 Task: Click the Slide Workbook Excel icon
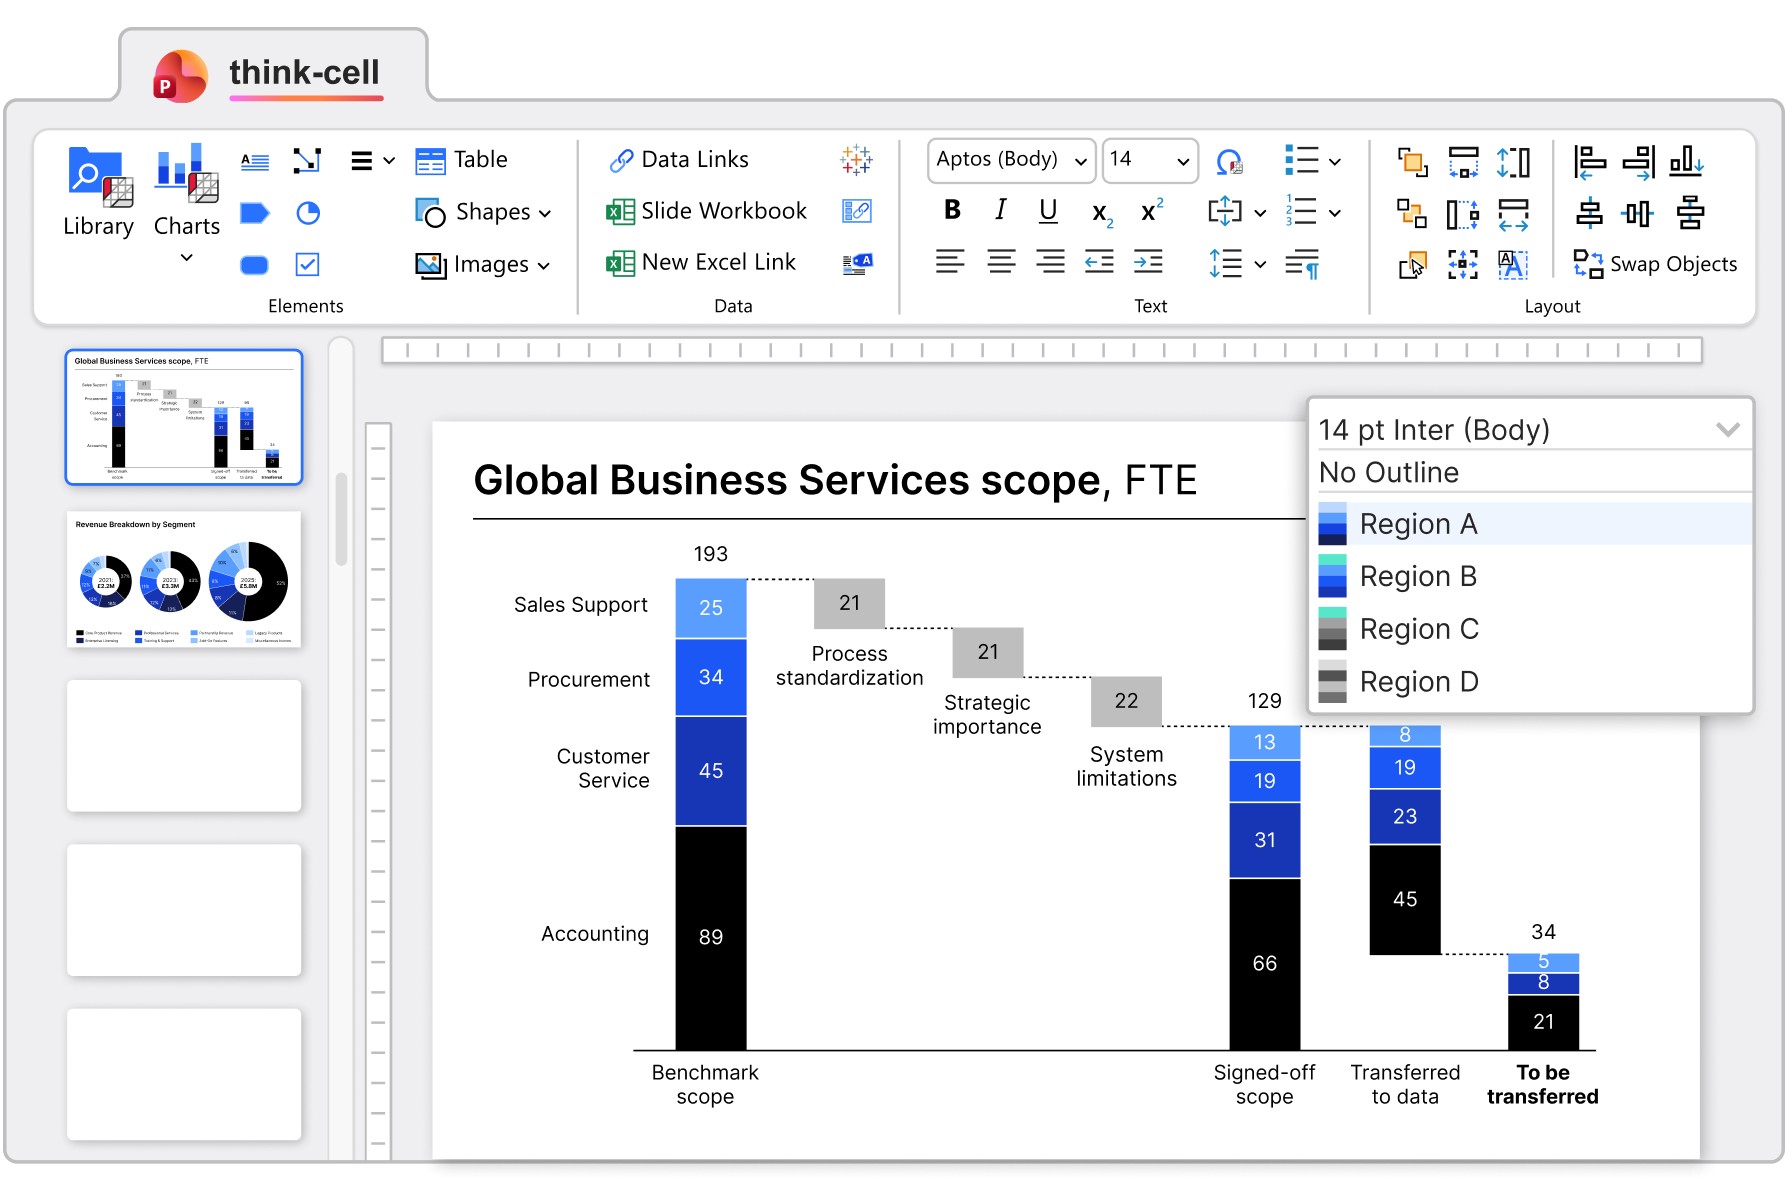(x=620, y=211)
